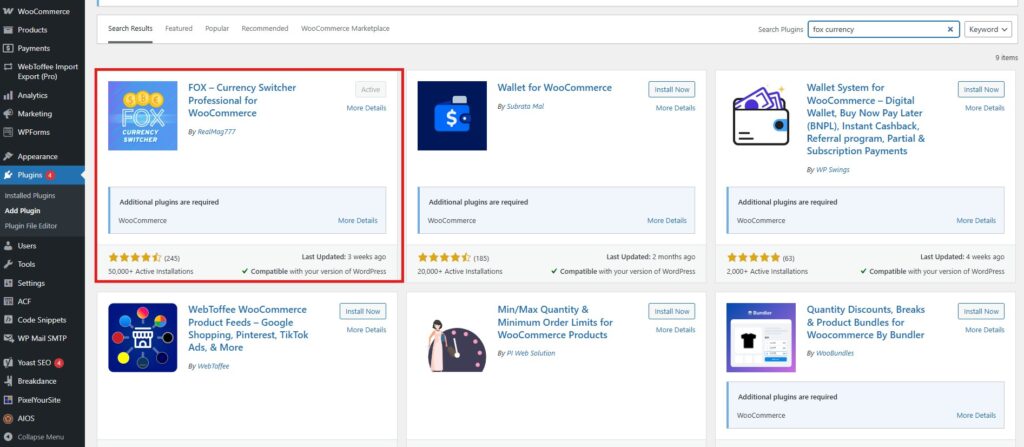
Task: Install the Wallet for WooCommerce plugin
Action: click(671, 89)
